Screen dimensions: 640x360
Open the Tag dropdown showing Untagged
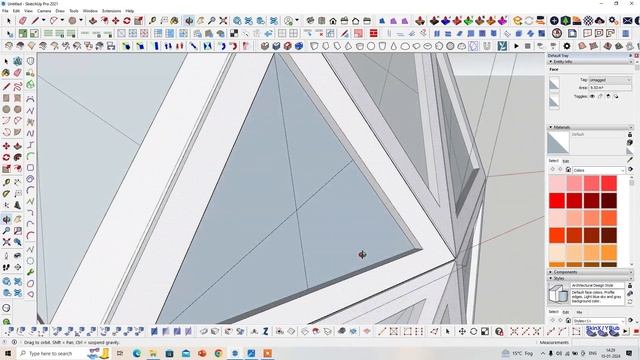[610, 80]
